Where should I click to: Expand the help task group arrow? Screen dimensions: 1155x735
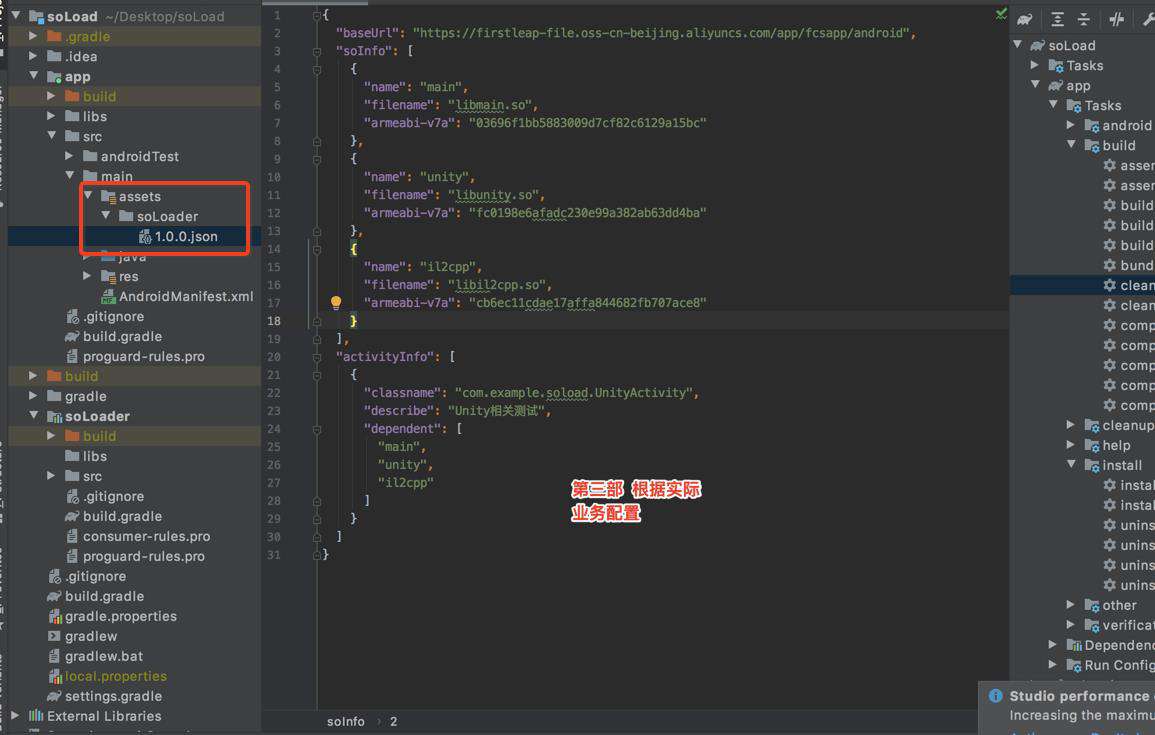tap(1071, 445)
